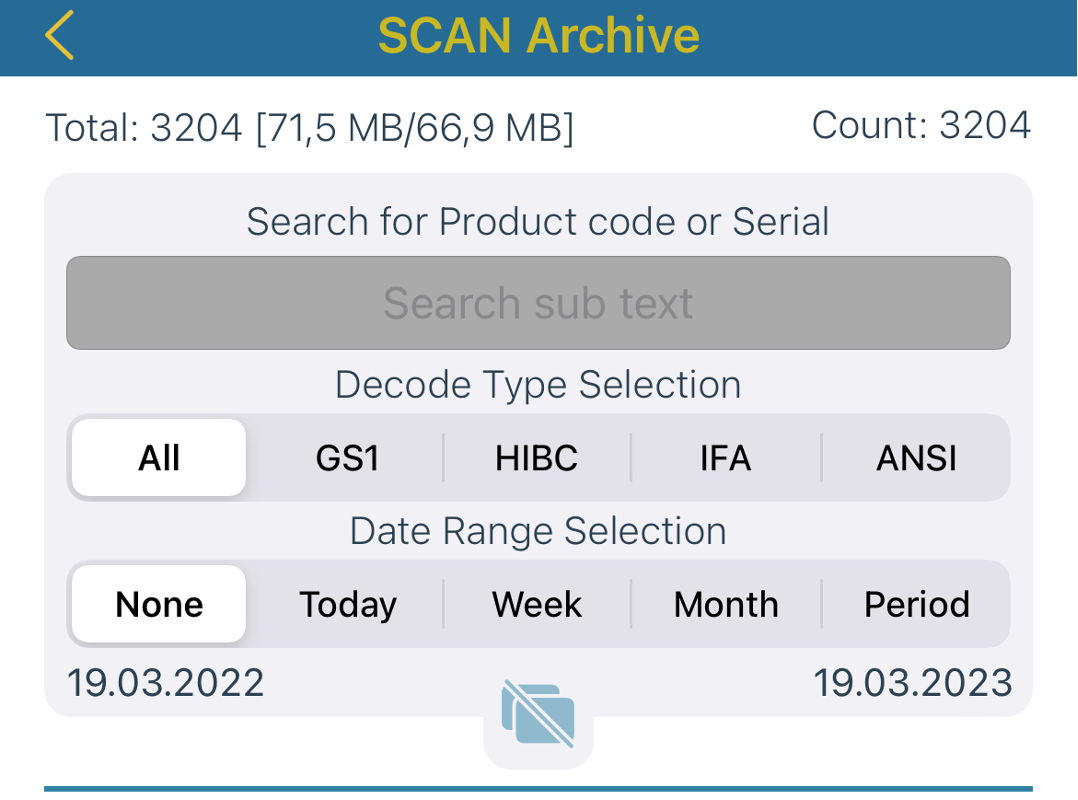Image resolution: width=1078 pixels, height=800 pixels.
Task: Tap the Count: 3204 label
Action: [x=921, y=125]
